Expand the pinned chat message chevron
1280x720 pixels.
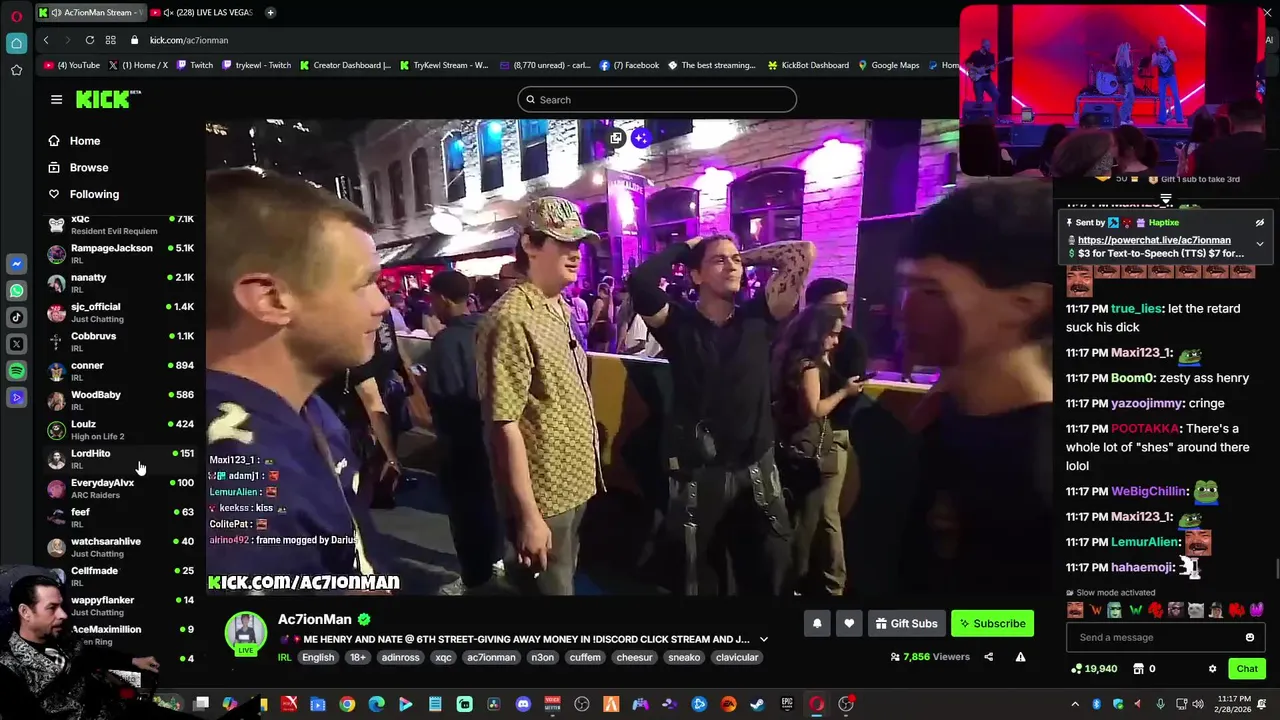[x=1260, y=244]
